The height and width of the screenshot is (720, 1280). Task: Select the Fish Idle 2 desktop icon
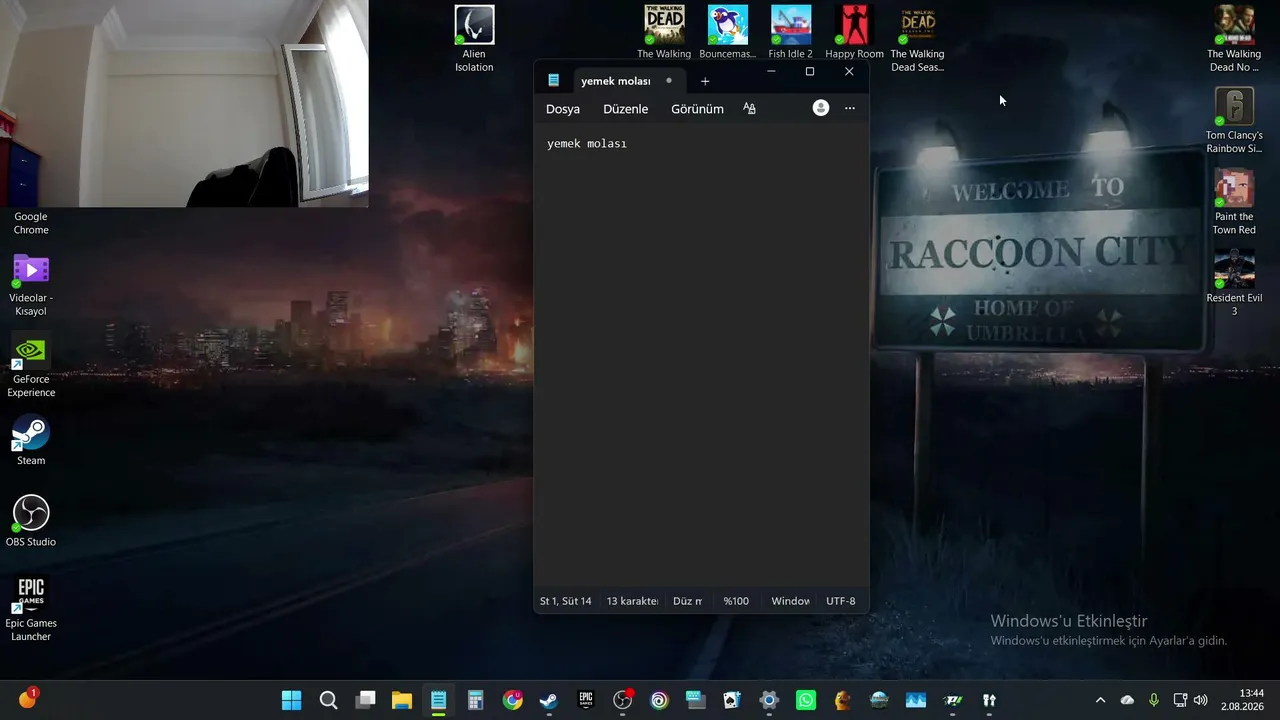[790, 33]
